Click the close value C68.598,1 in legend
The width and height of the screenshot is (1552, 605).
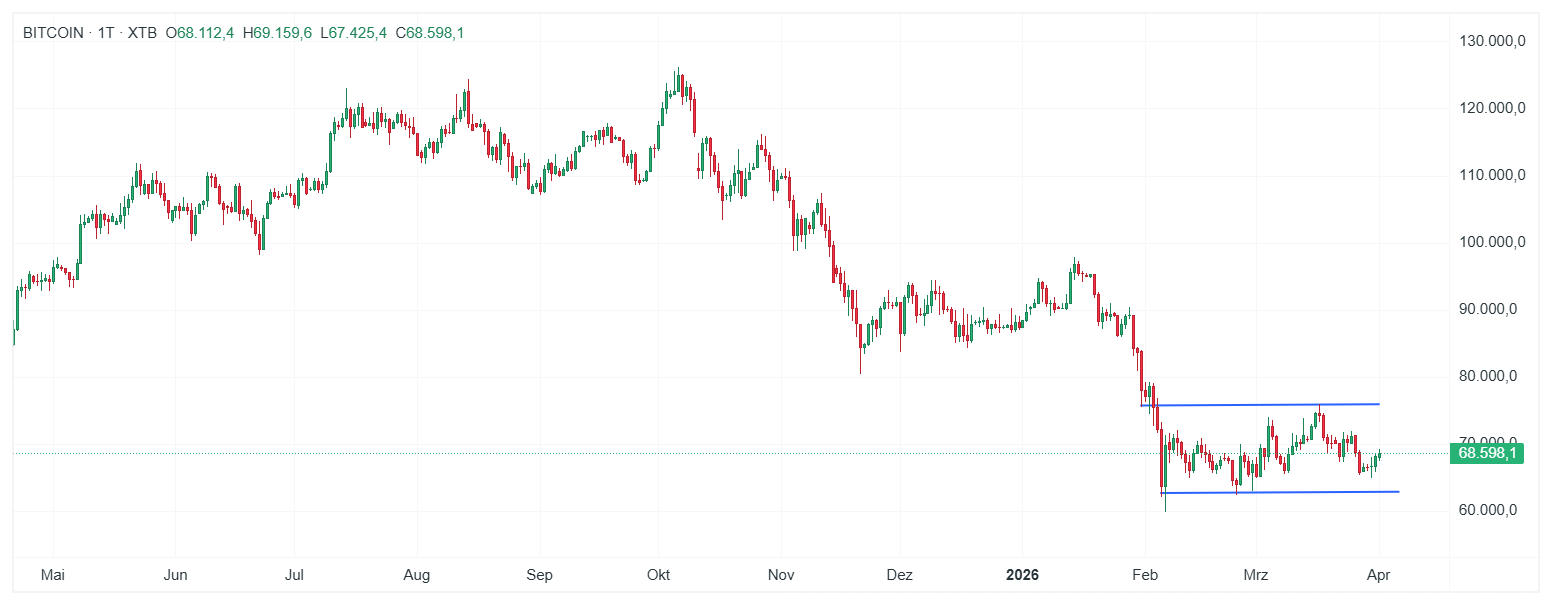tap(429, 33)
